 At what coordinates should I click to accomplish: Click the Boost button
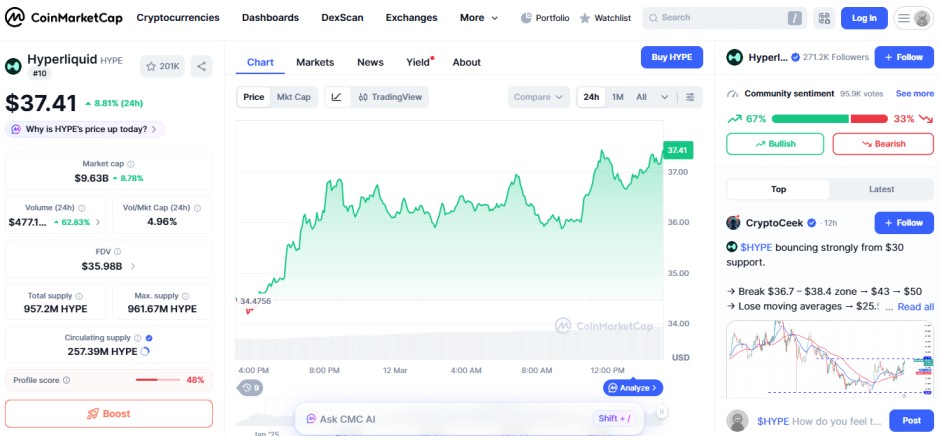click(x=108, y=414)
